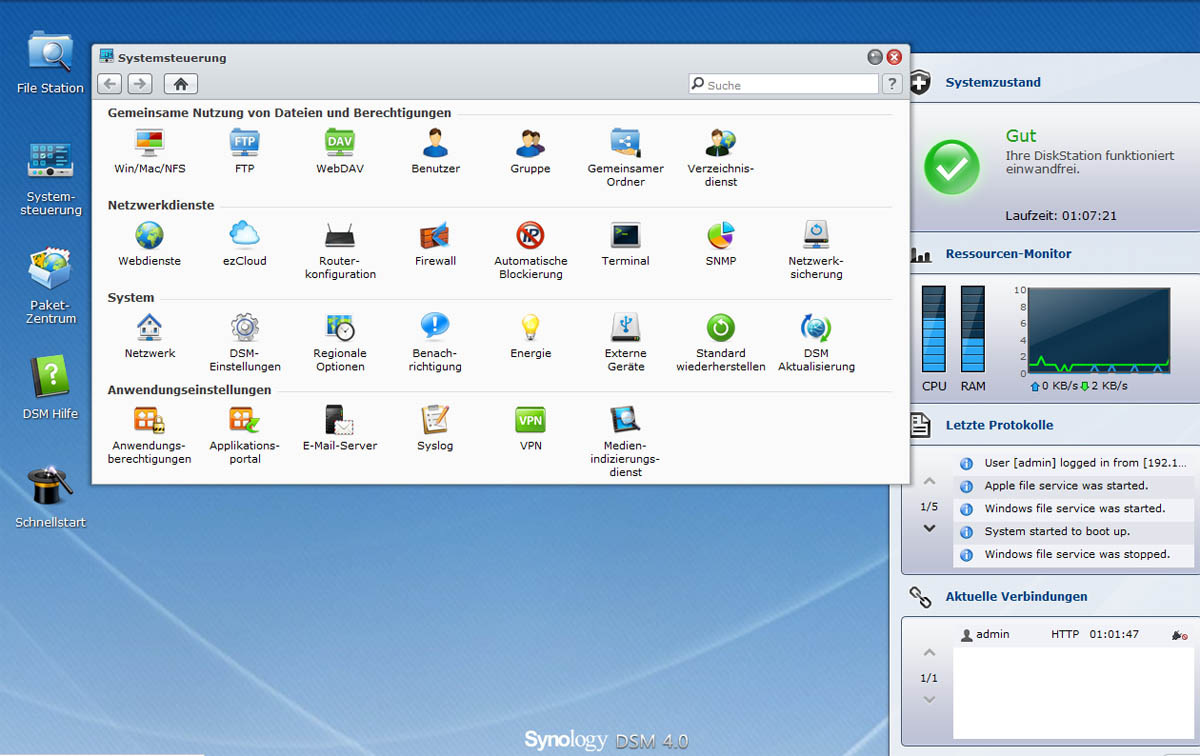The width and height of the screenshot is (1200, 756).
Task: Open Gemeinsamer Ordner shared folders
Action: click(625, 144)
